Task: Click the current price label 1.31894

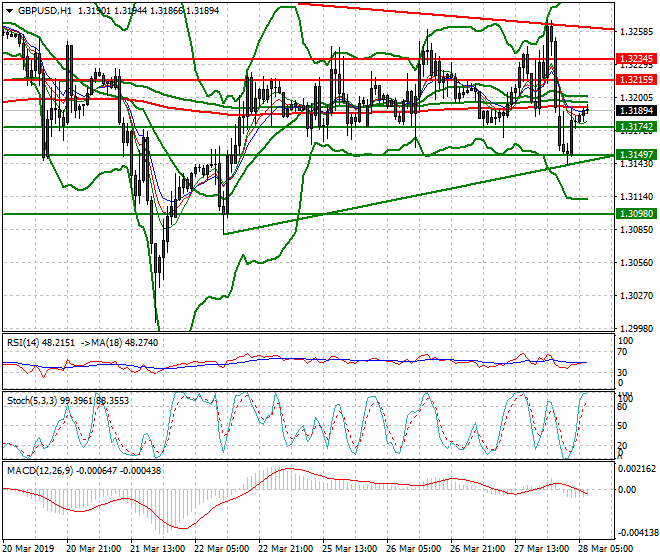Action: click(636, 110)
